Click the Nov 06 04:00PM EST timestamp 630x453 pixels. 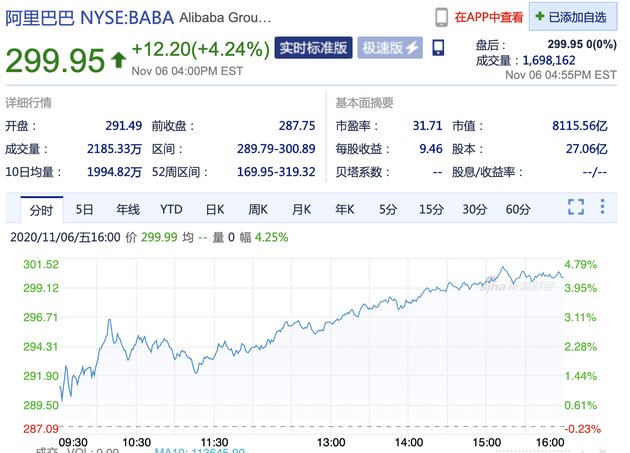point(187,71)
